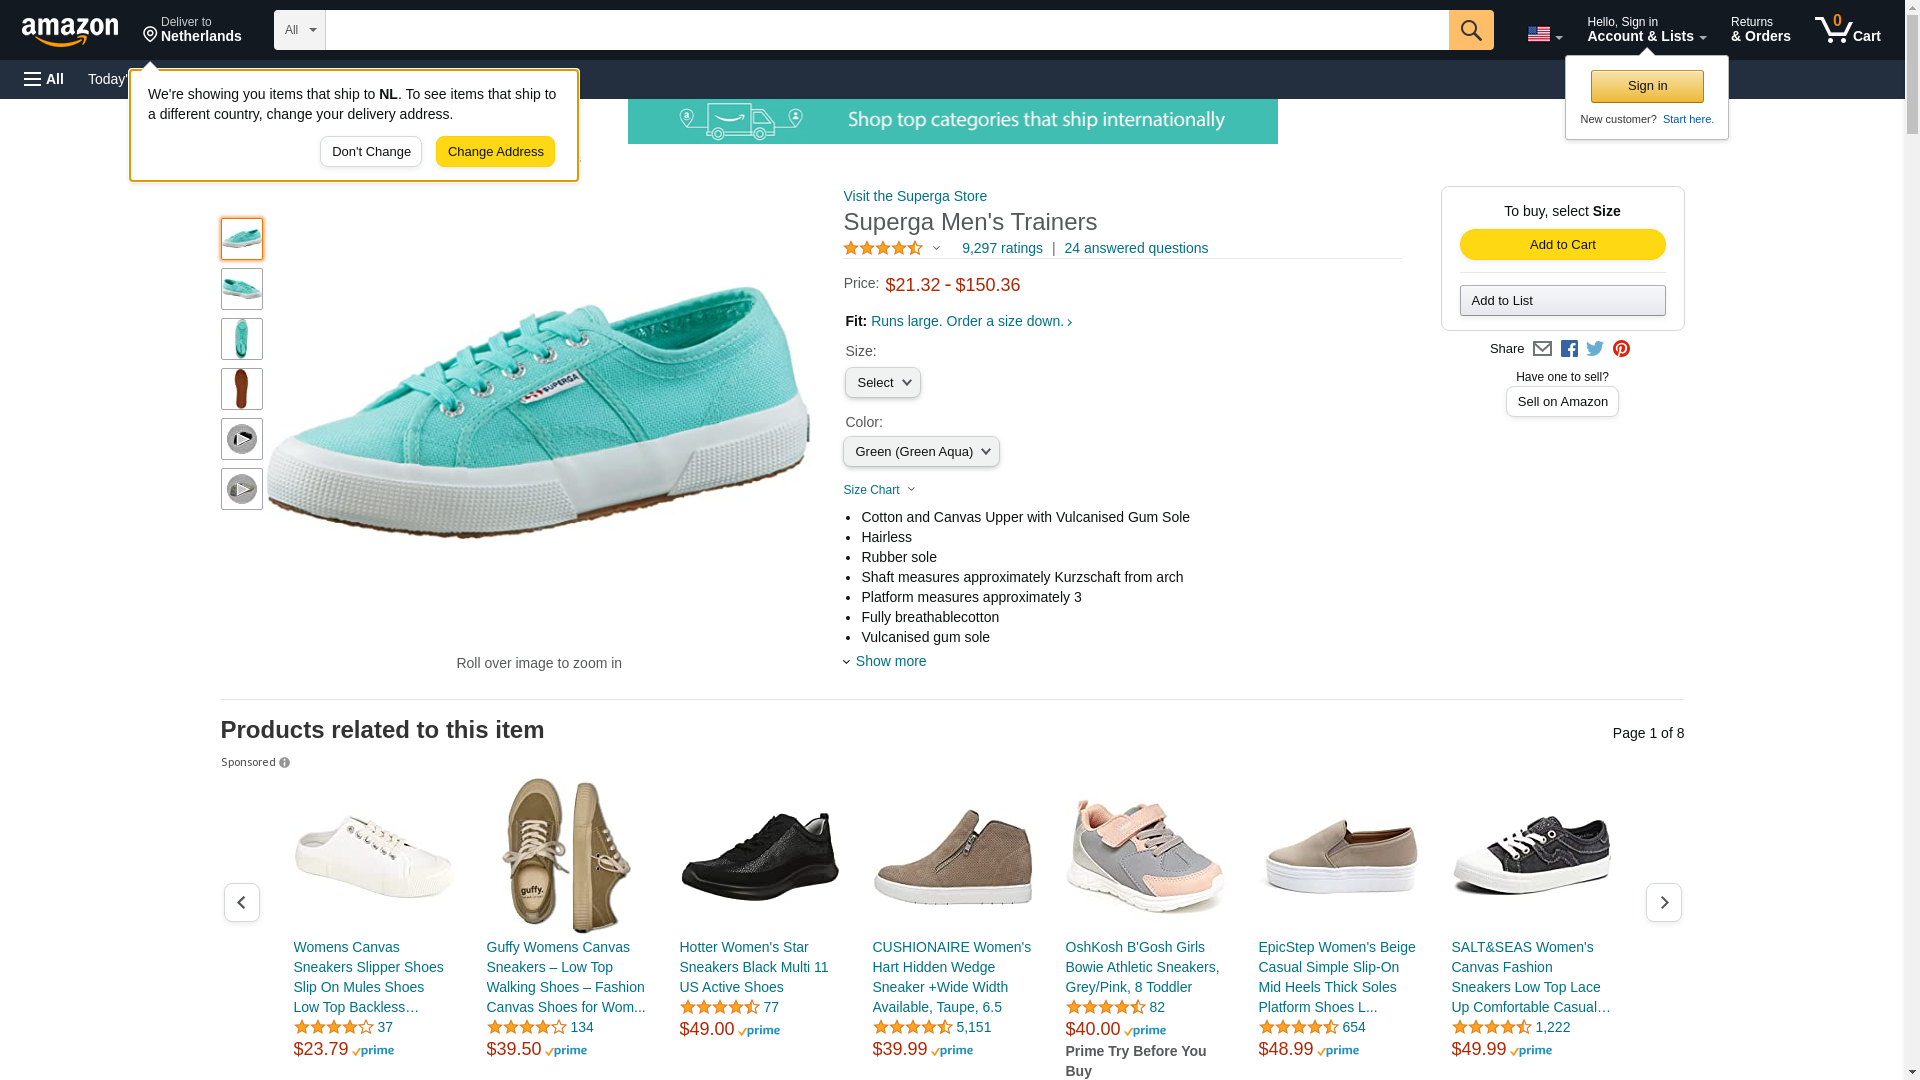Open the Returns & Orders menu item
The height and width of the screenshot is (1080, 1920).
pyautogui.click(x=1761, y=30)
